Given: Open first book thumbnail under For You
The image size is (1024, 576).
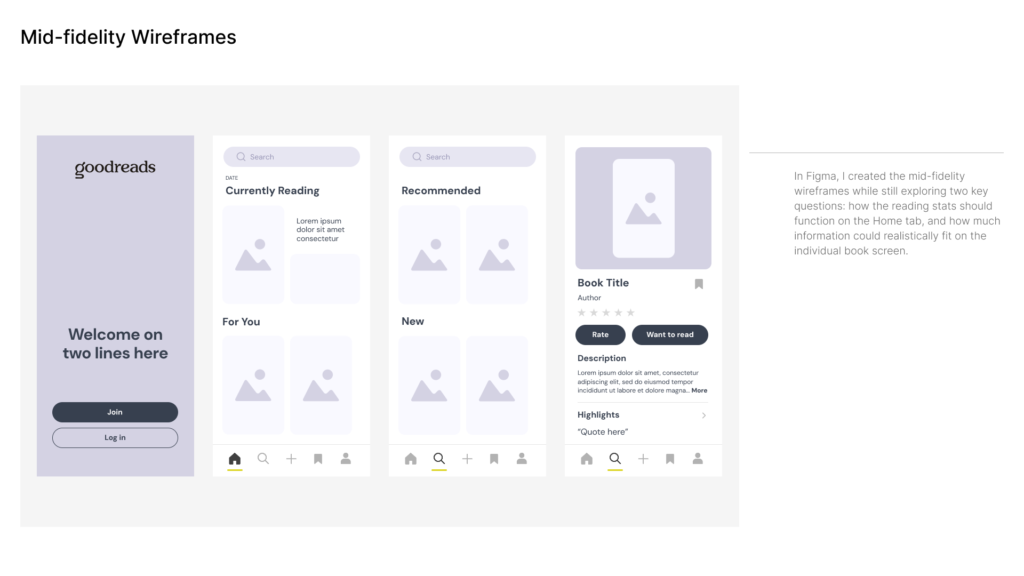Looking at the screenshot, I should pos(253,385).
